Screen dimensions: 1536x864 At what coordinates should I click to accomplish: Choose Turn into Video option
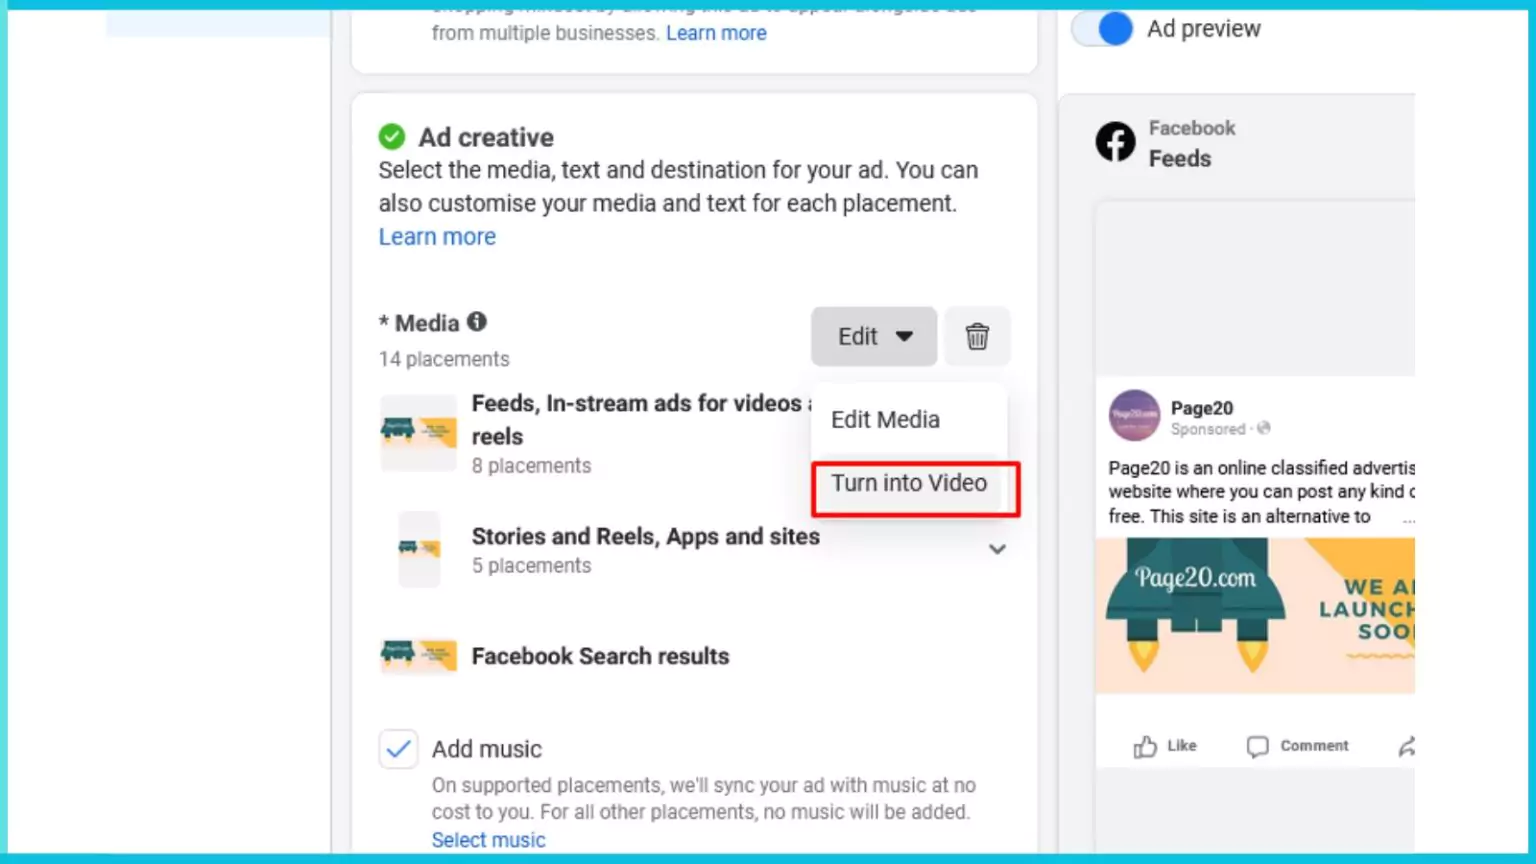tap(909, 483)
